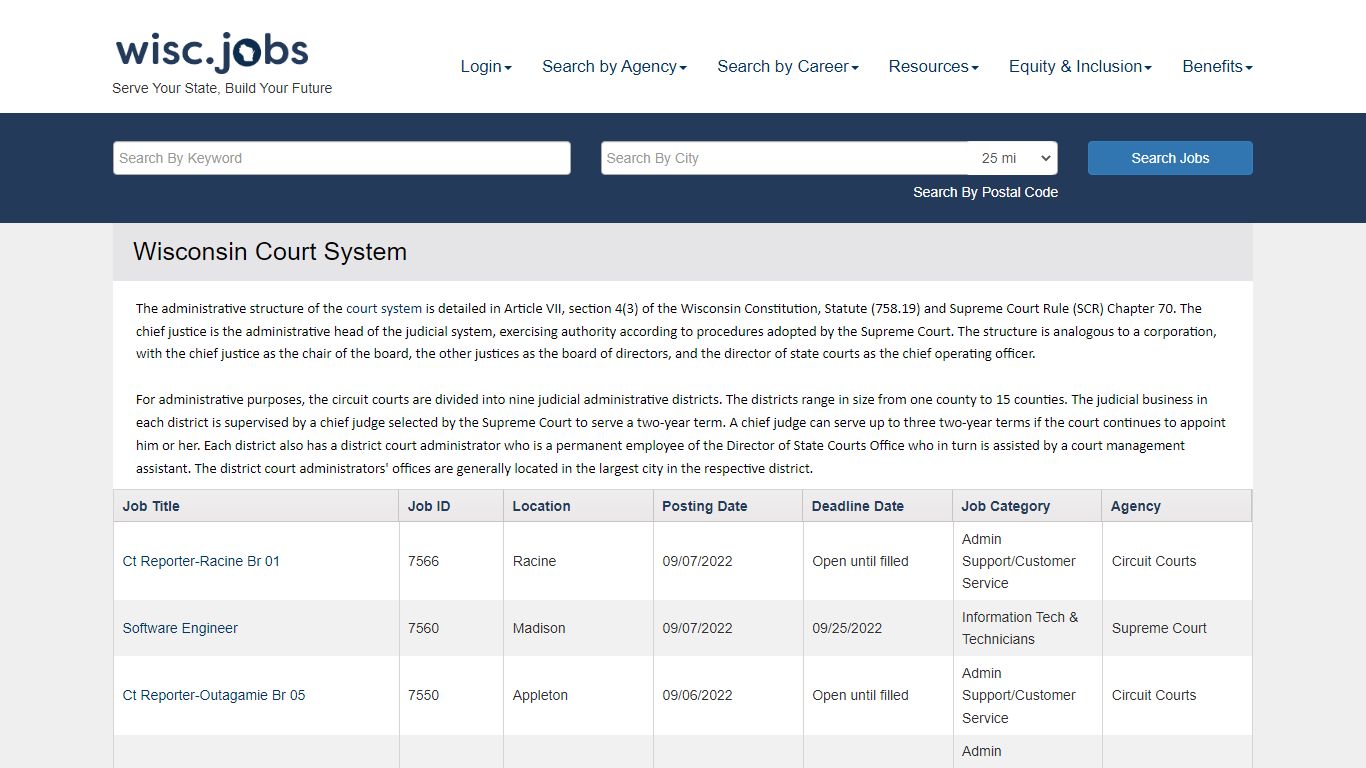The height and width of the screenshot is (768, 1366).
Task: Click the 09/25/2022 deadline cell
Action: (878, 628)
